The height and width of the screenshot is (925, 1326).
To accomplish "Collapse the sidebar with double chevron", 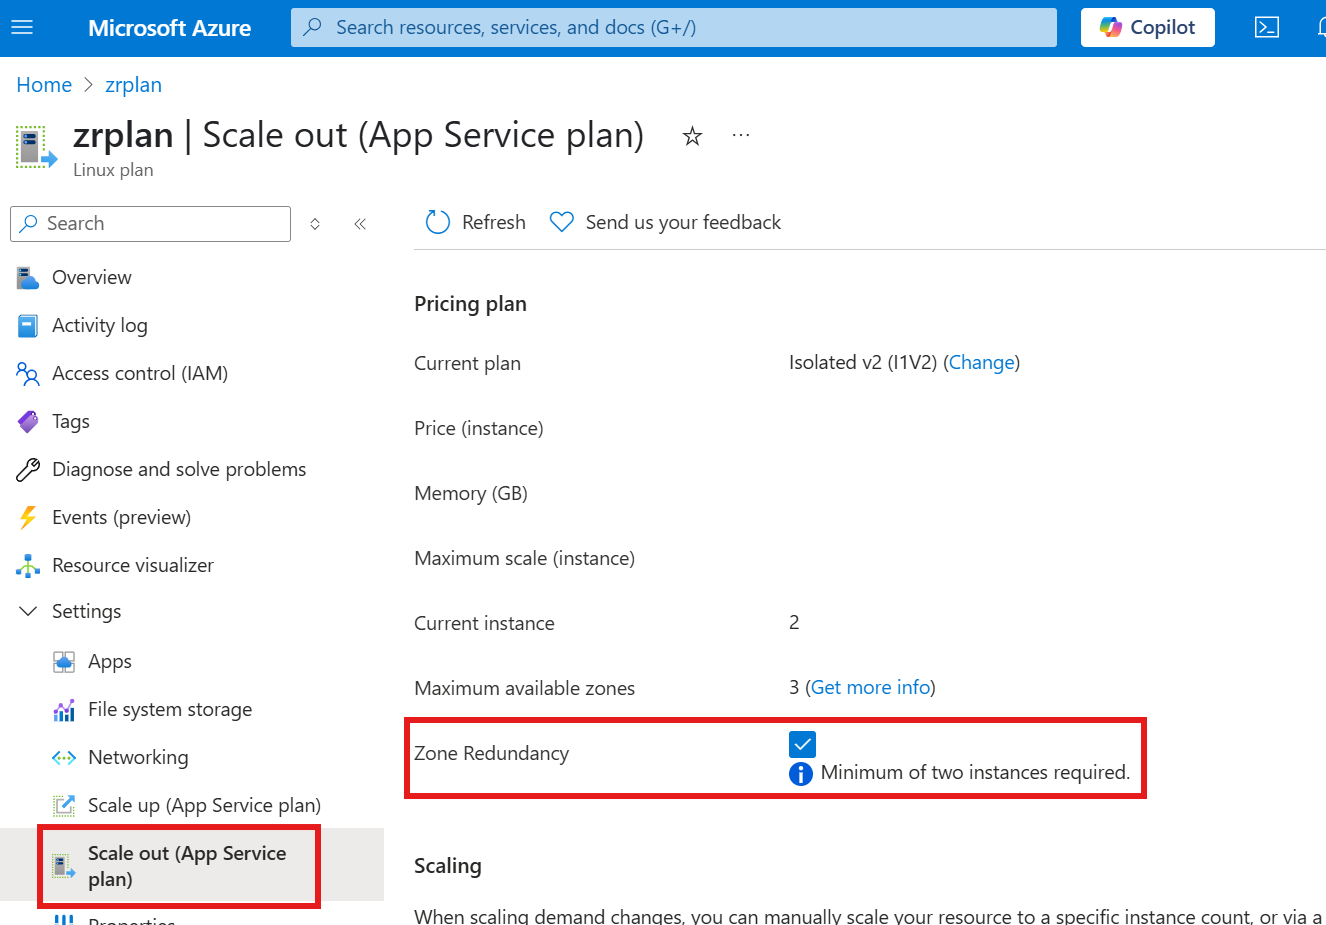I will click(x=360, y=224).
